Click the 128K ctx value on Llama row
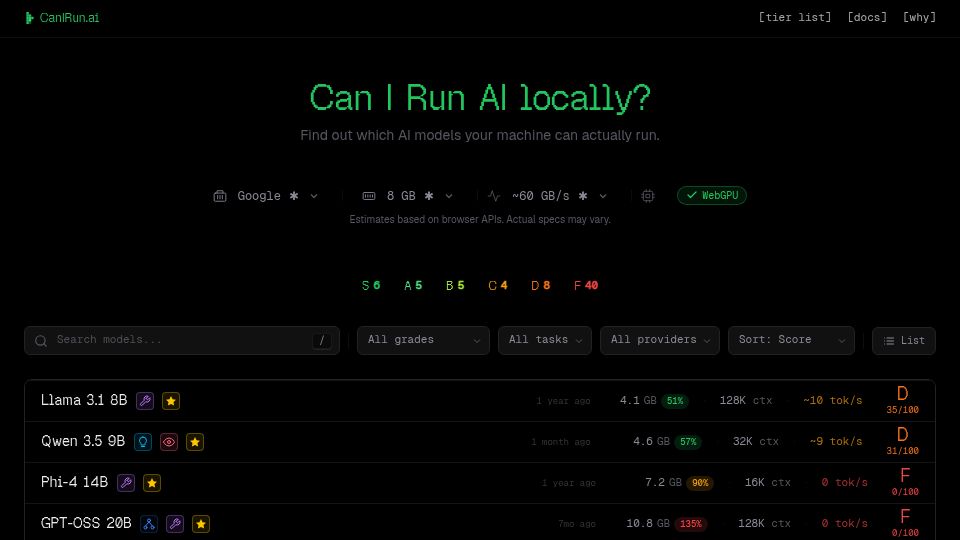This screenshot has height=540, width=960. pyautogui.click(x=746, y=400)
